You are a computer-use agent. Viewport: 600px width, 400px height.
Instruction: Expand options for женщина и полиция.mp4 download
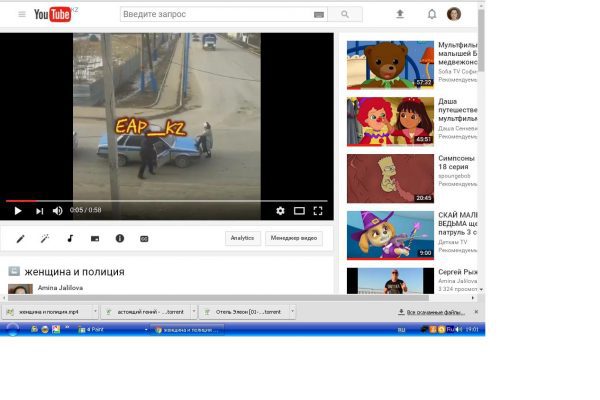pyautogui.click(x=92, y=312)
